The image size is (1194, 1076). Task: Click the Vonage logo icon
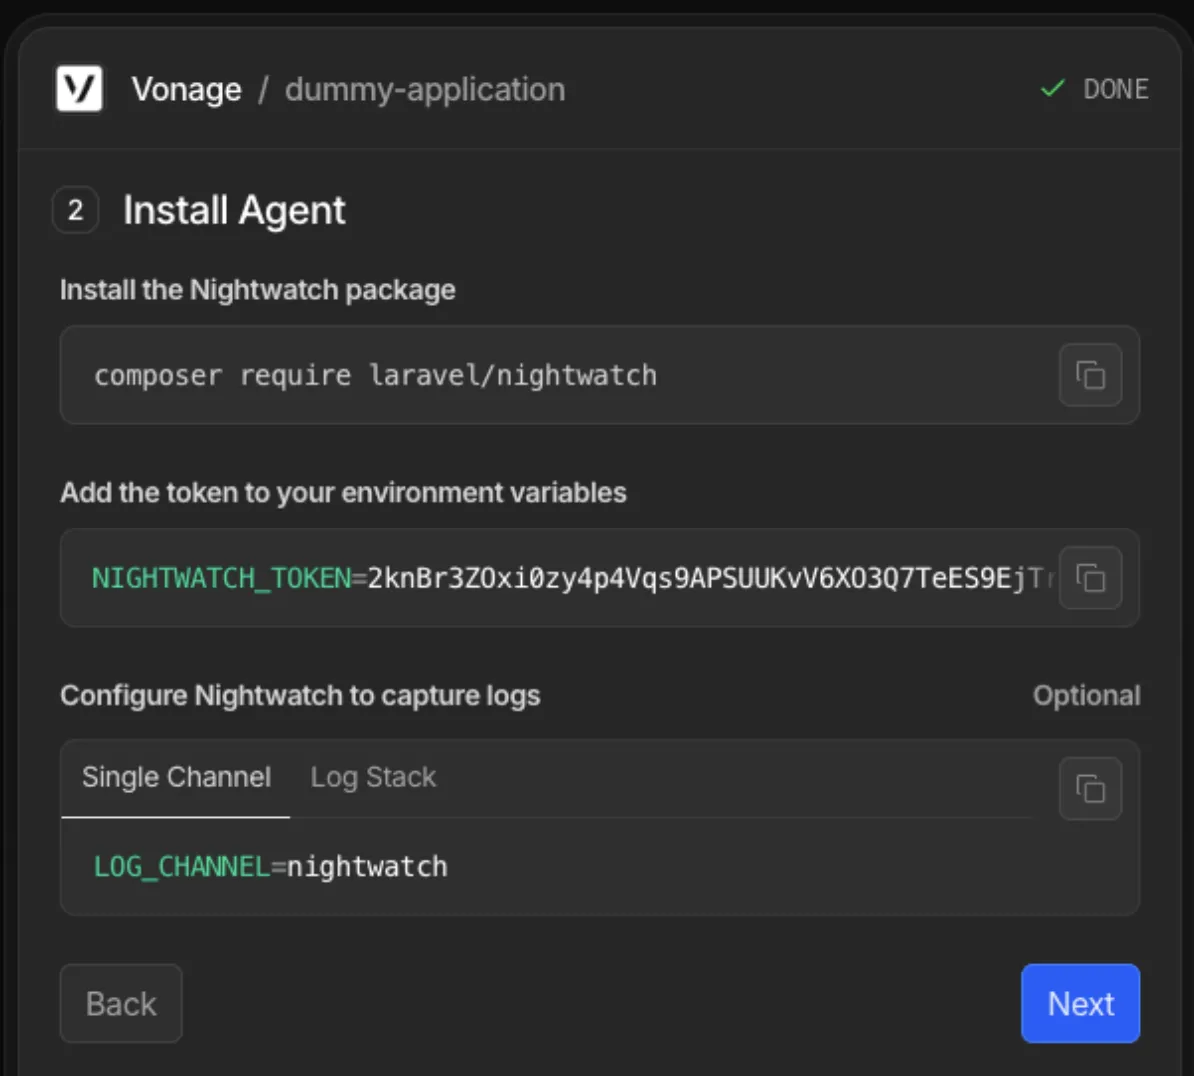click(79, 88)
